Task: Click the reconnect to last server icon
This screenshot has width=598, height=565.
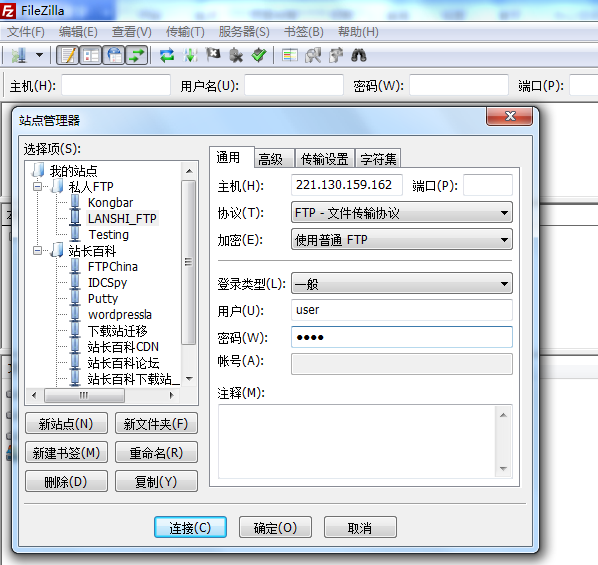Action: (x=259, y=56)
